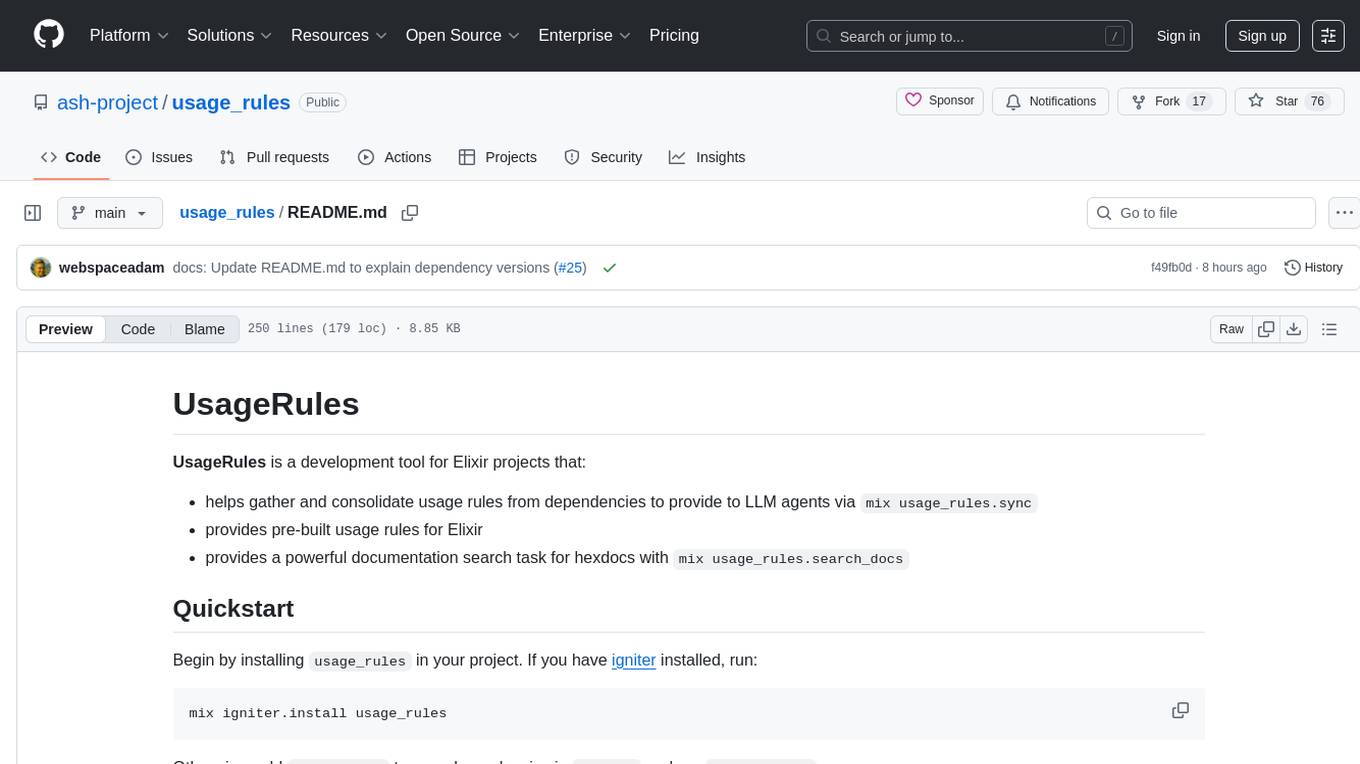This screenshot has height=764, width=1360.
Task: Open commit f49fb0d hash link
Action: tap(1171, 268)
